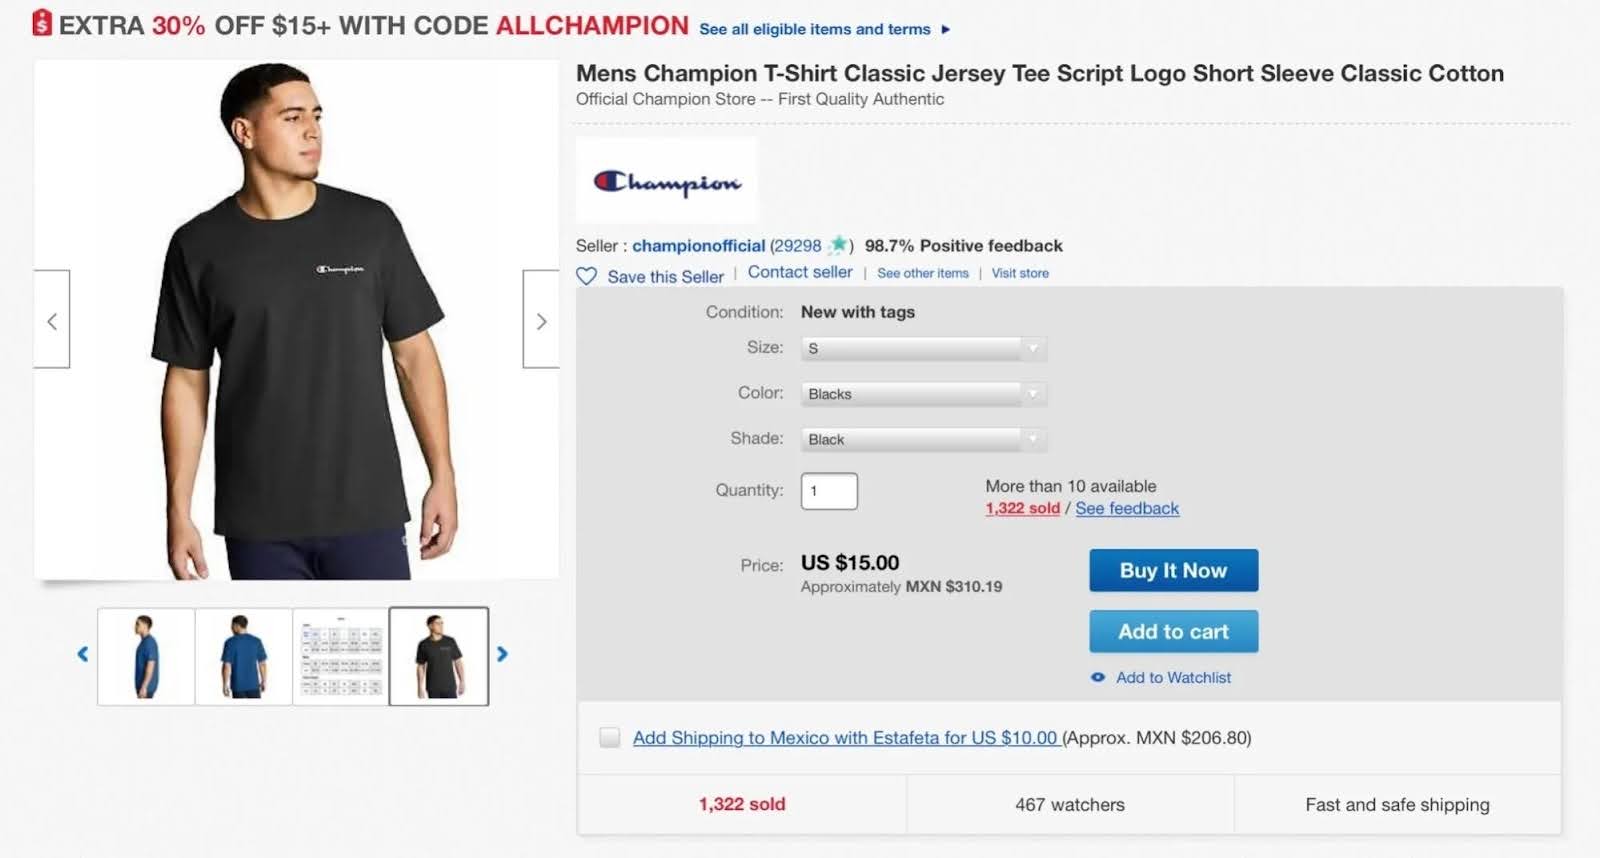The height and width of the screenshot is (858, 1600).
Task: Click Add to cart
Action: point(1173,631)
